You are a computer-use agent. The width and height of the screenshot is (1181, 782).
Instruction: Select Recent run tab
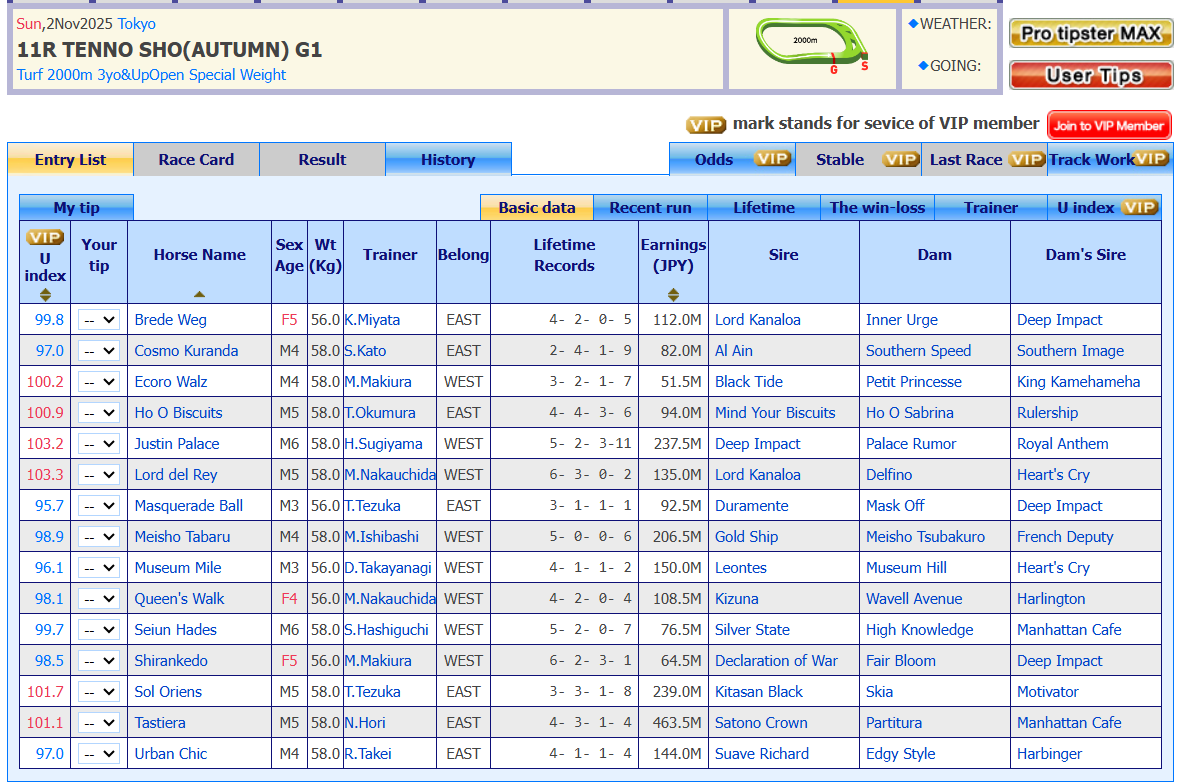tap(651, 207)
